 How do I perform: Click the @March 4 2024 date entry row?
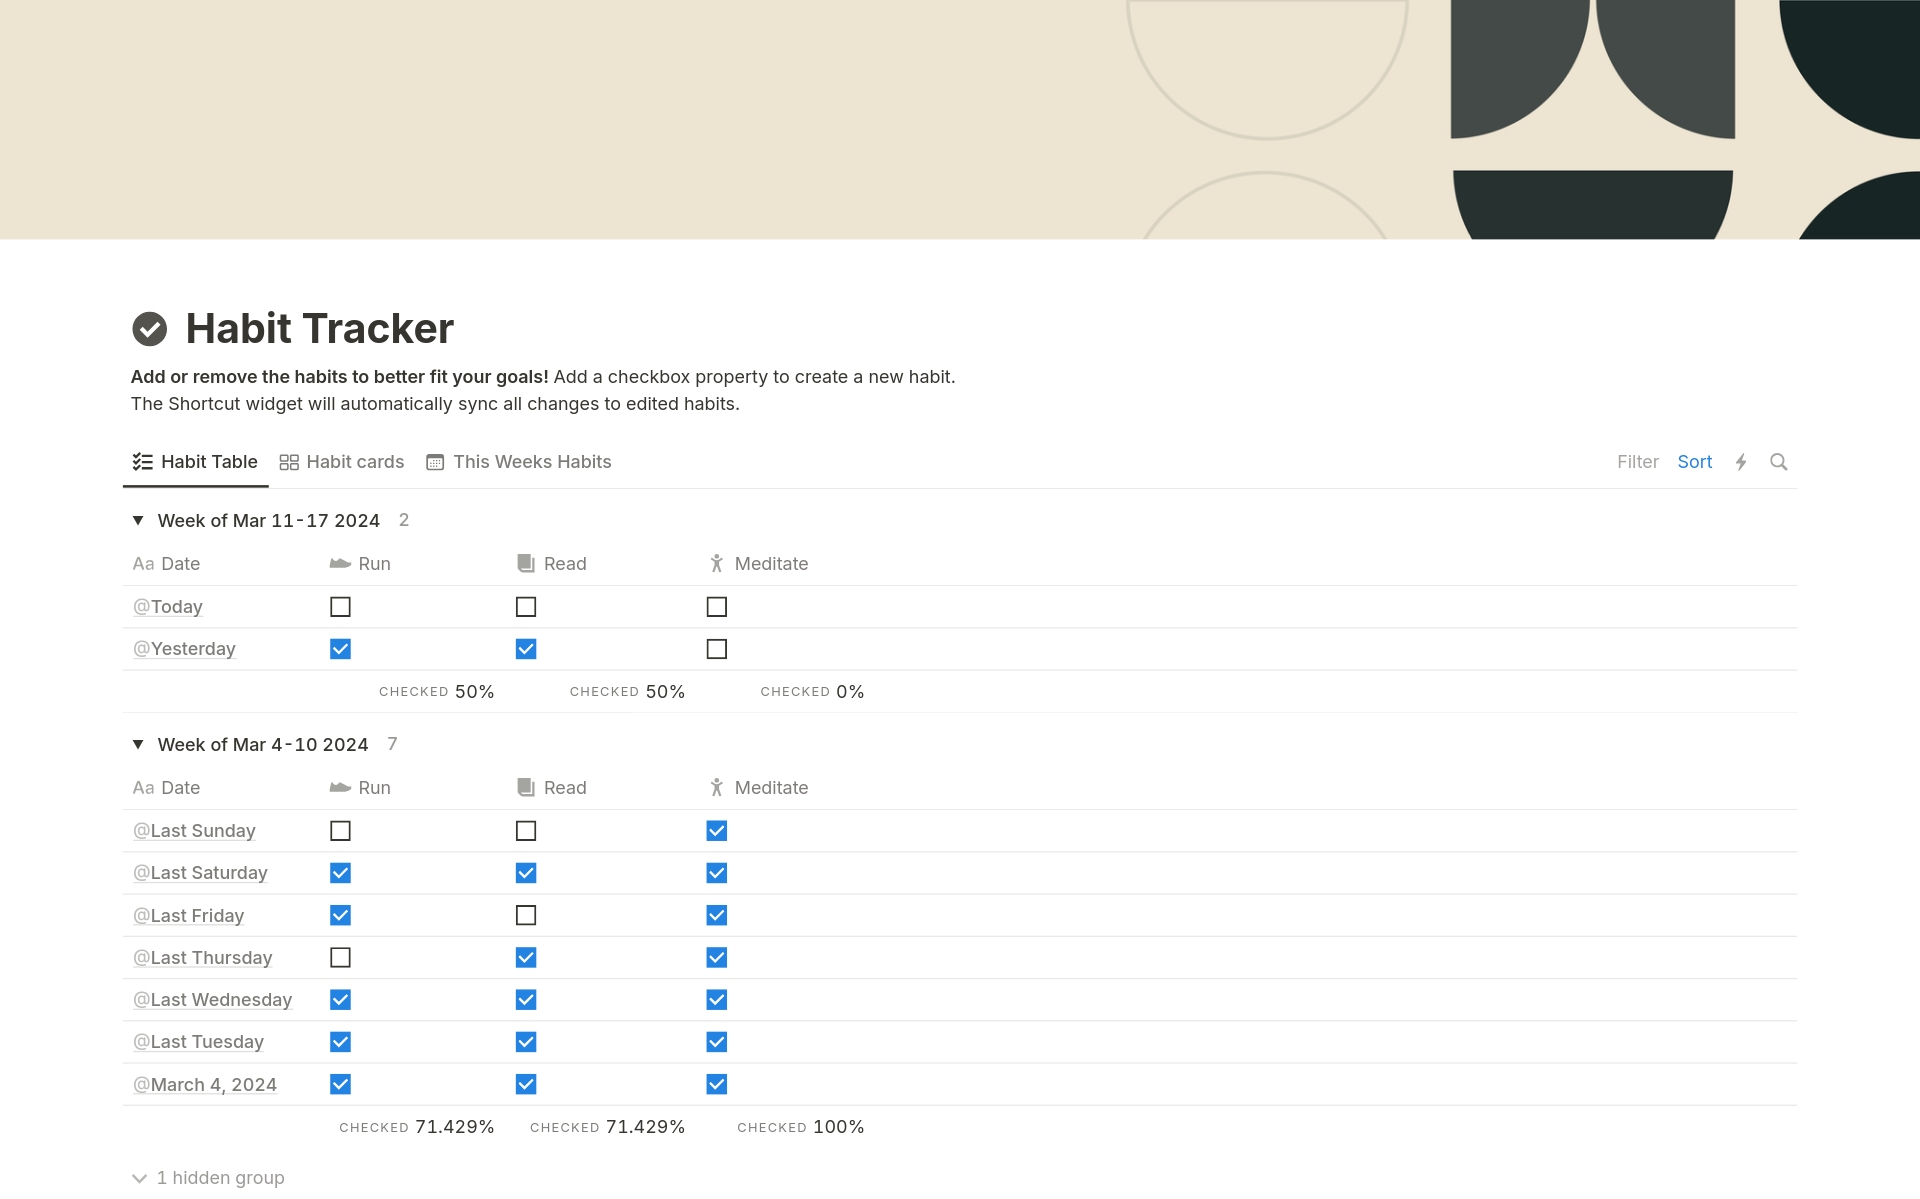pos(206,1083)
